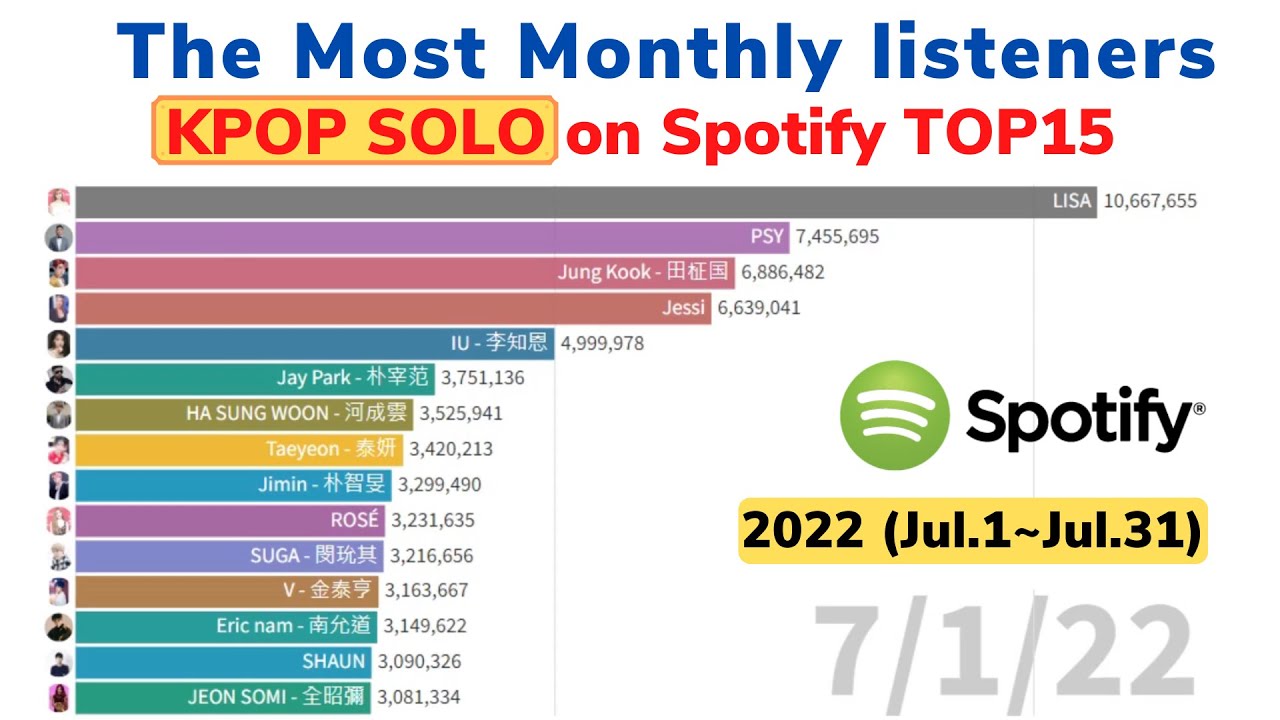Click the avatar next to Taeyeon's bar
Viewport: 1280px width, 720px height.
tap(59, 450)
